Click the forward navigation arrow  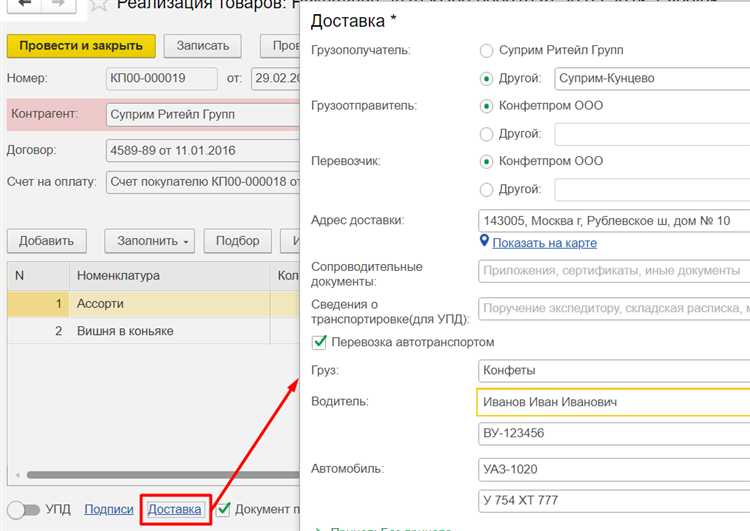(58, 5)
